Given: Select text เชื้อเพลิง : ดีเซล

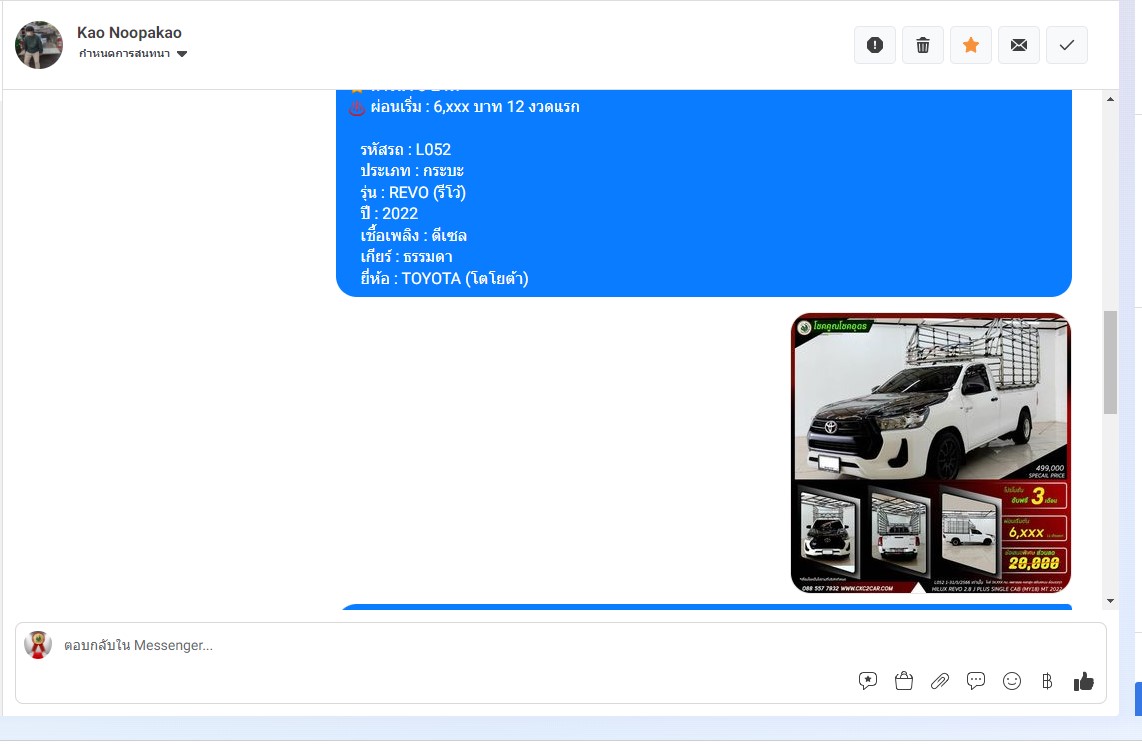Looking at the screenshot, I should click(x=414, y=235).
